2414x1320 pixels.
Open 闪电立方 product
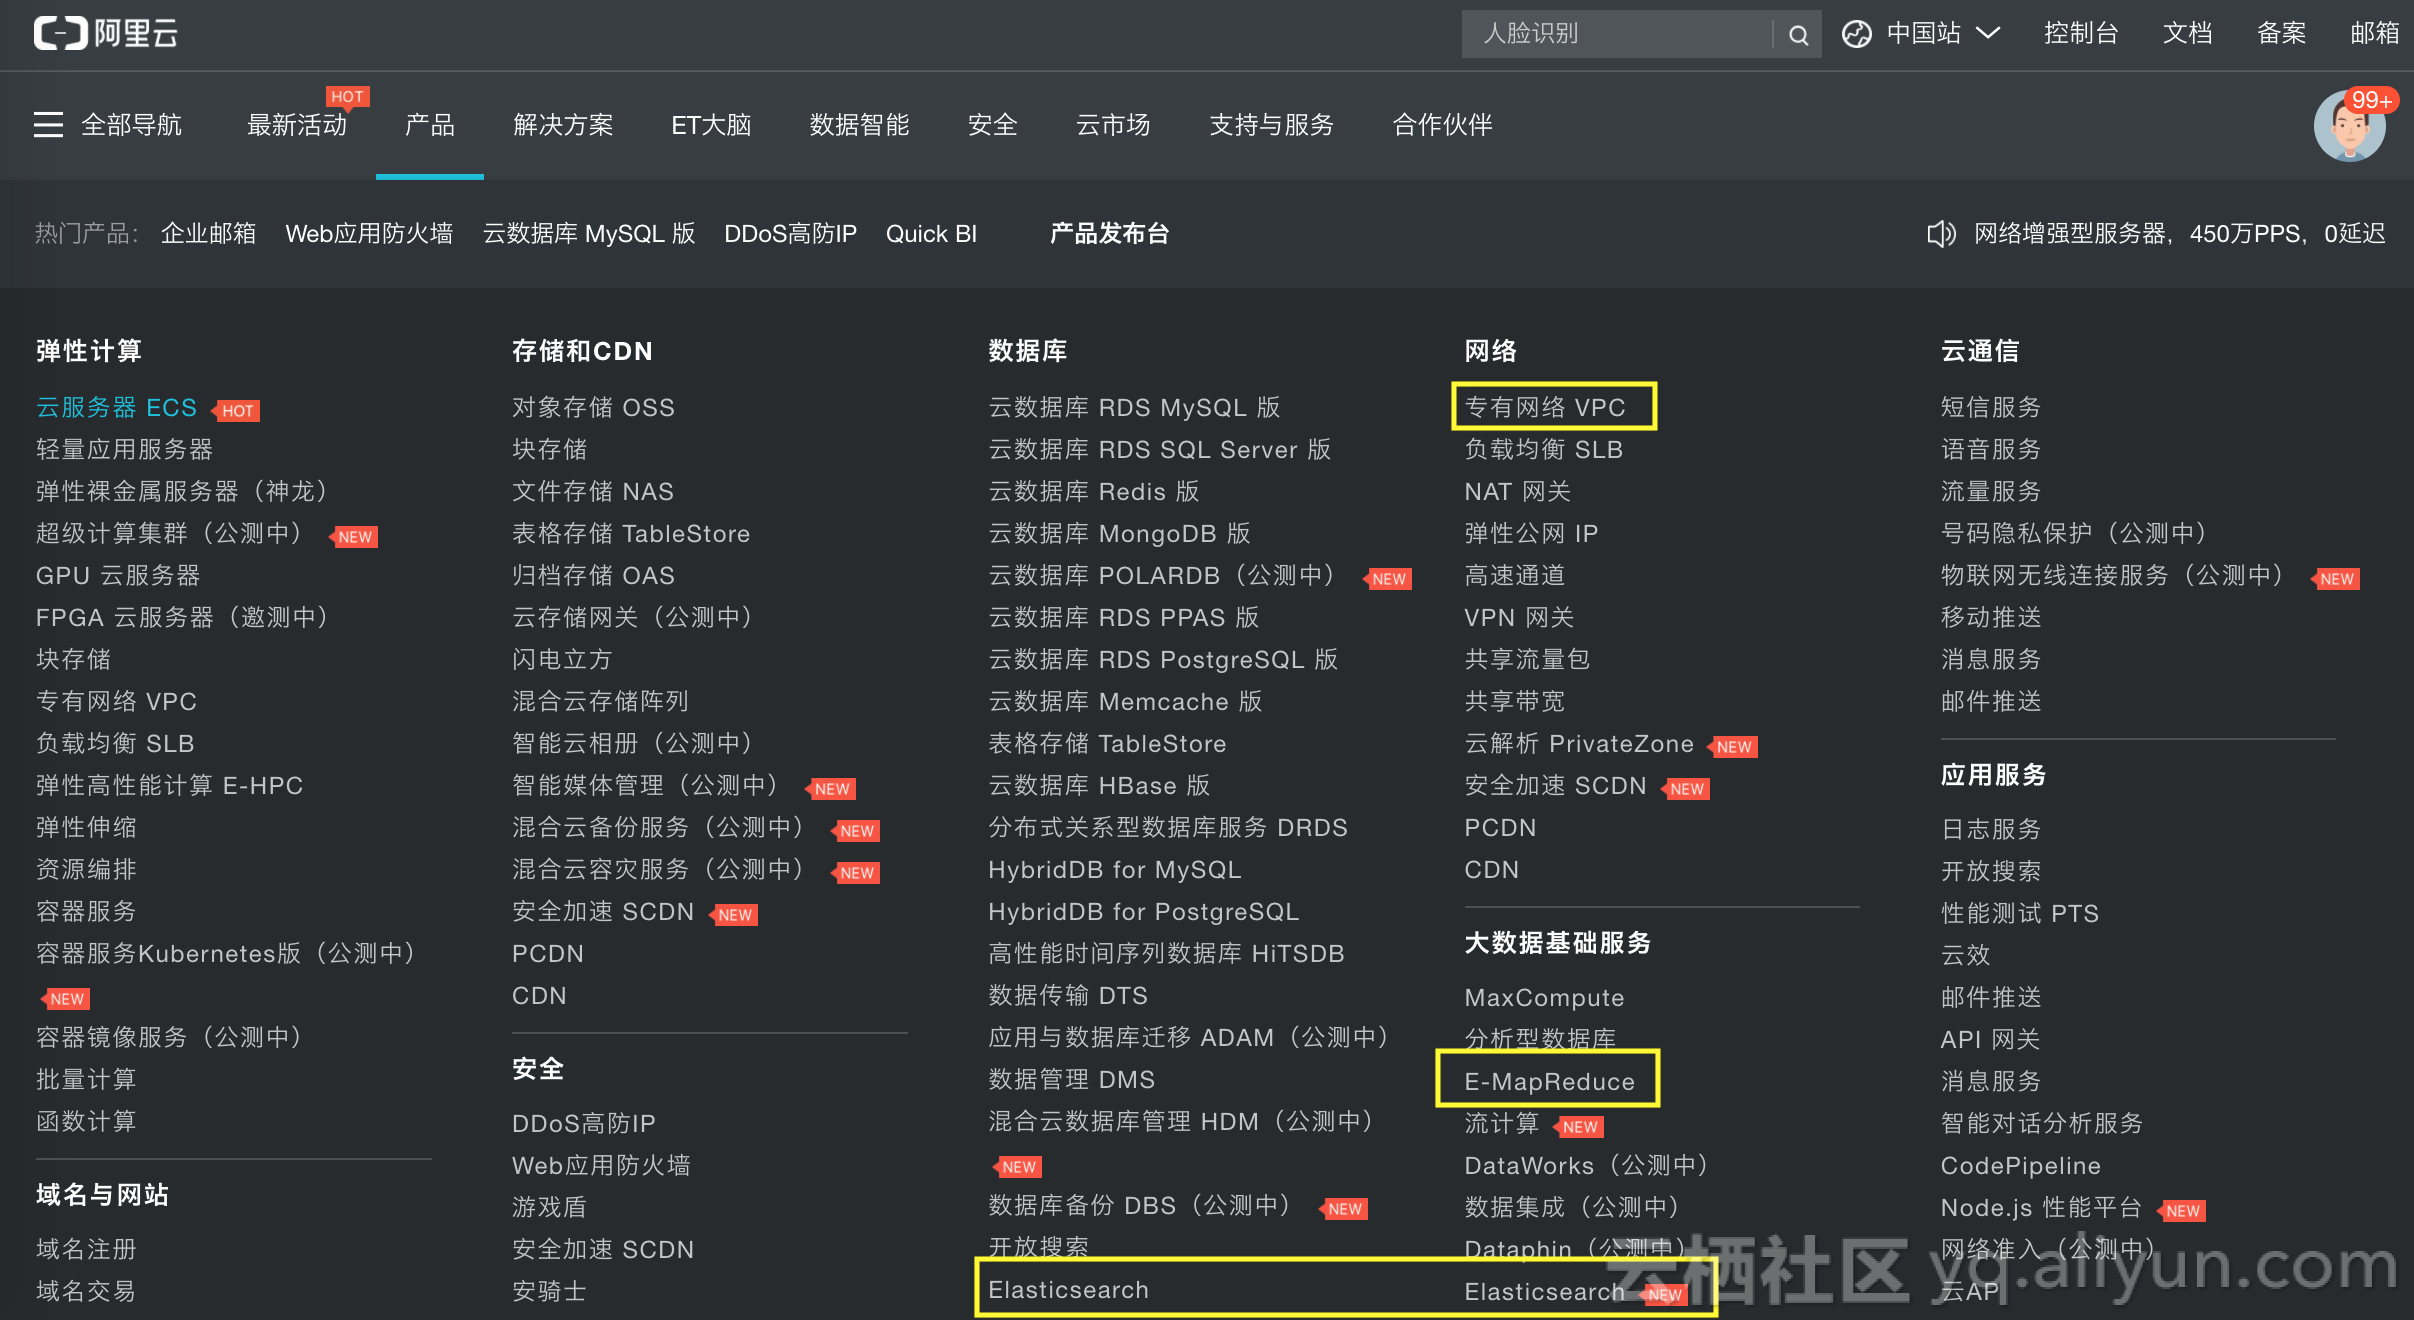(562, 660)
